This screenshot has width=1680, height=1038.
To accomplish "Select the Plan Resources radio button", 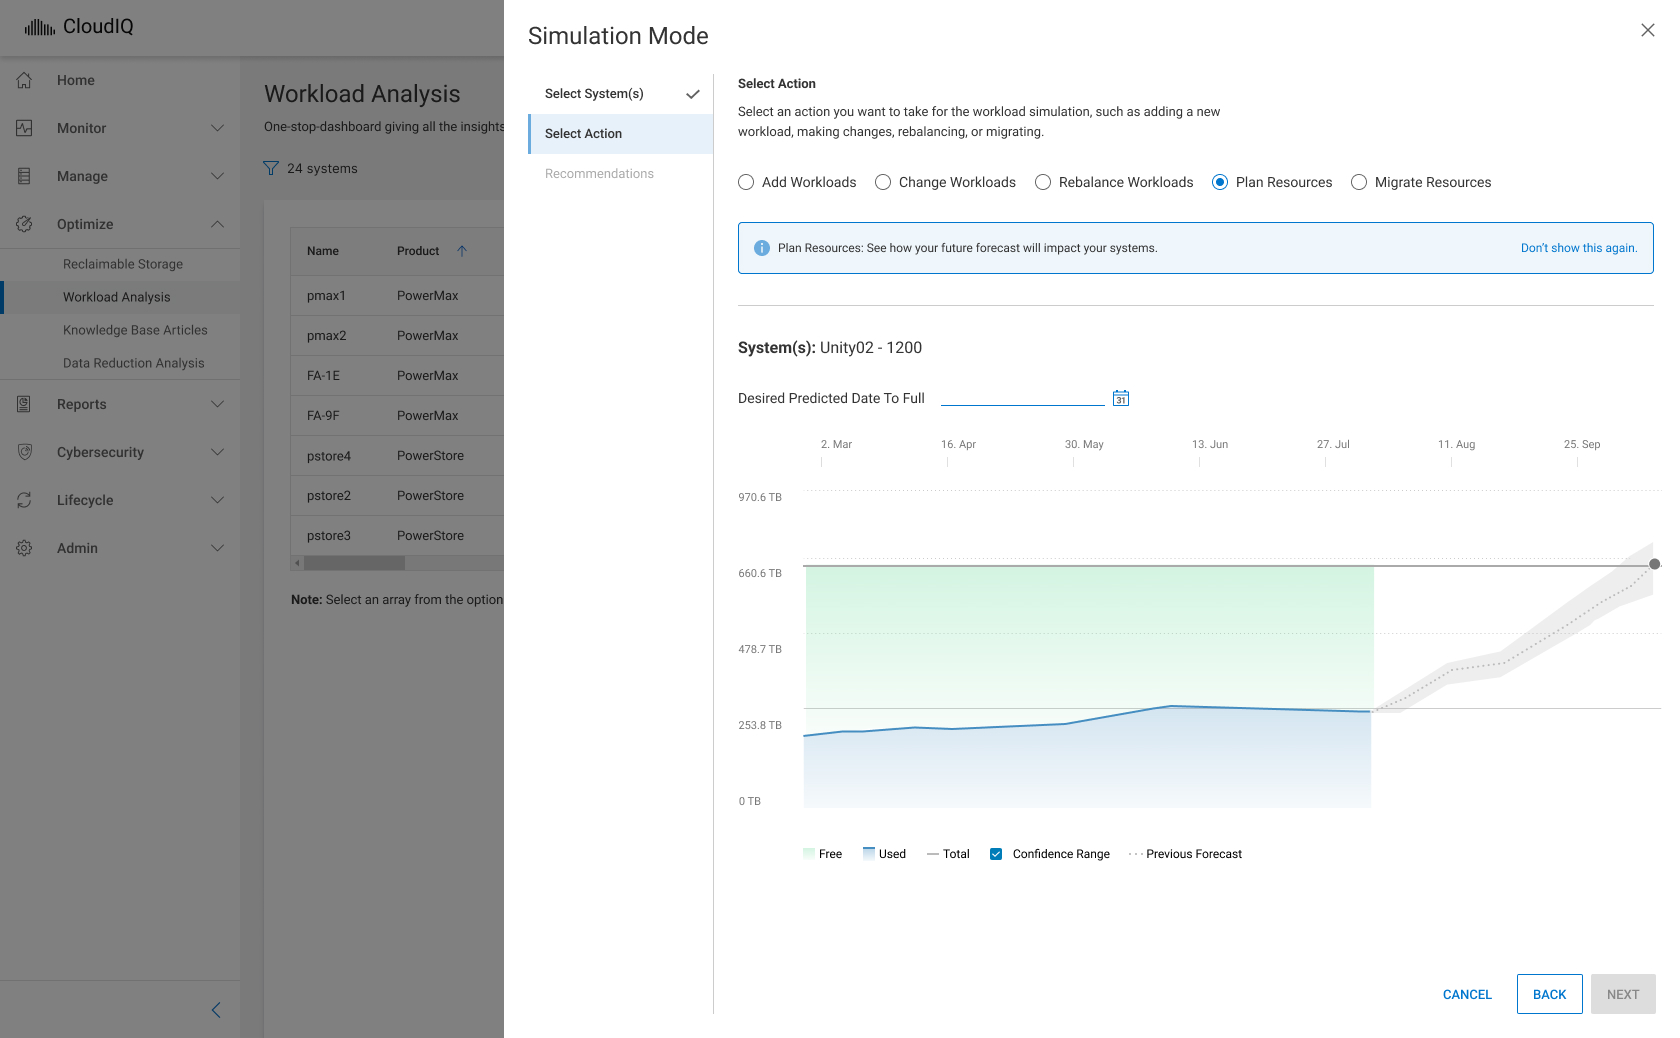I will pos(1220,182).
